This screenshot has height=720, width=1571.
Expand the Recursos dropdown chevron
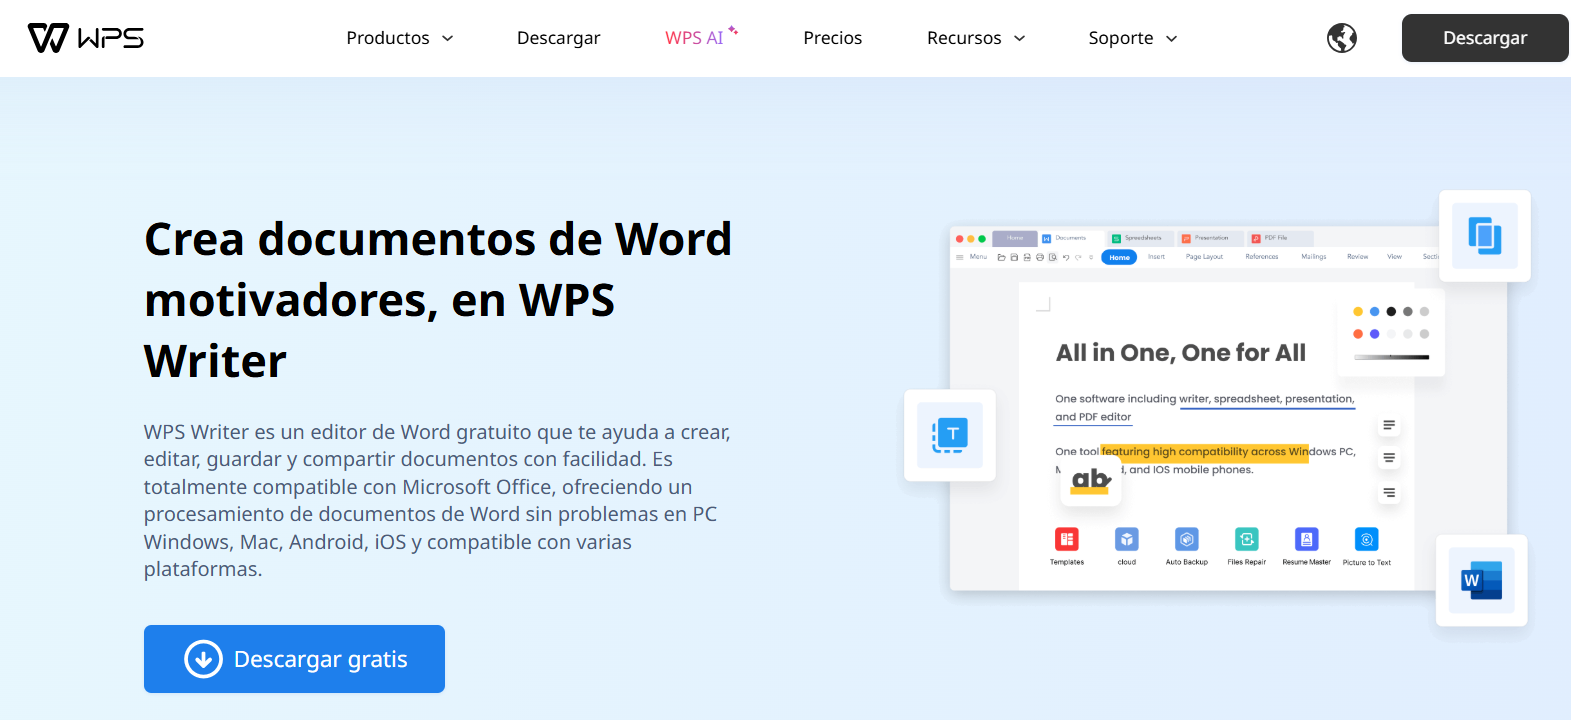pyautogui.click(x=1020, y=39)
